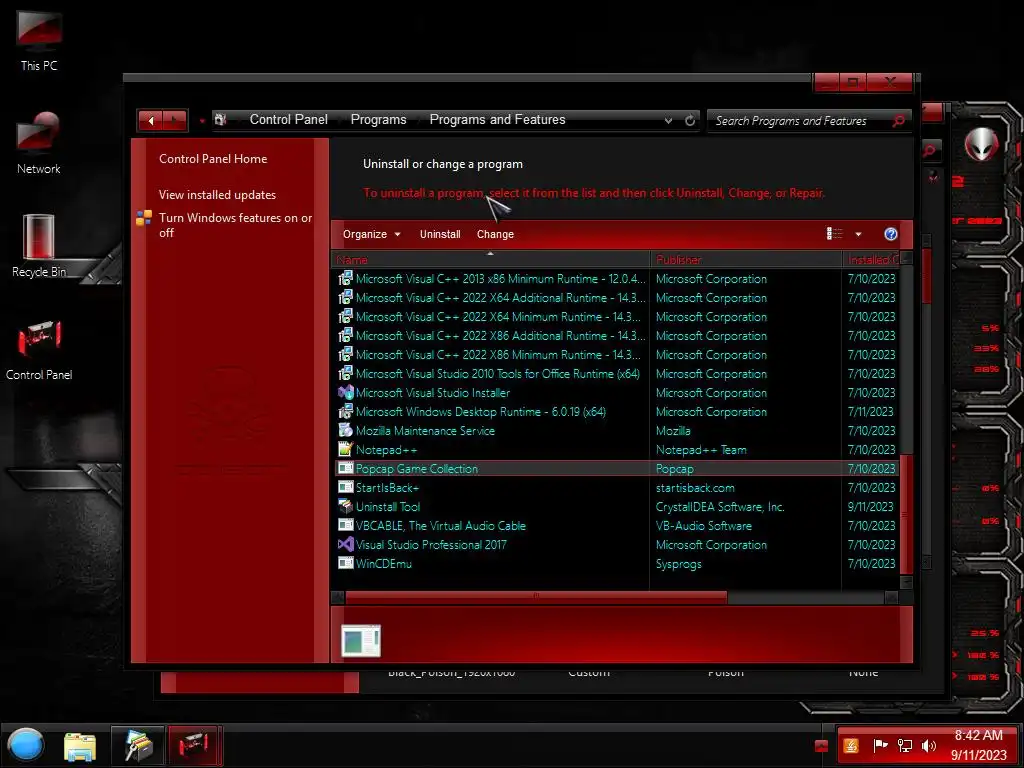Go back with the navigation arrow
Viewport: 1024px width, 768px height.
pyautogui.click(x=151, y=120)
